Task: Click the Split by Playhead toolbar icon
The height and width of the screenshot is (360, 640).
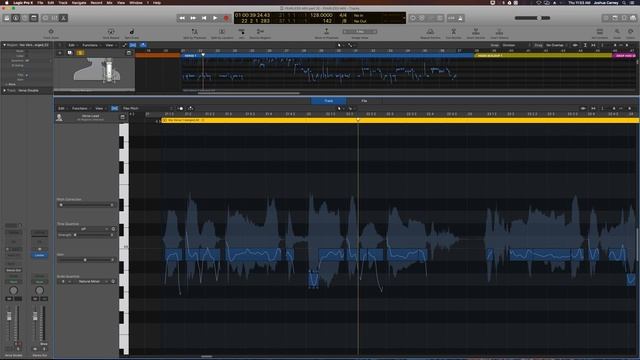Action: click(x=195, y=33)
